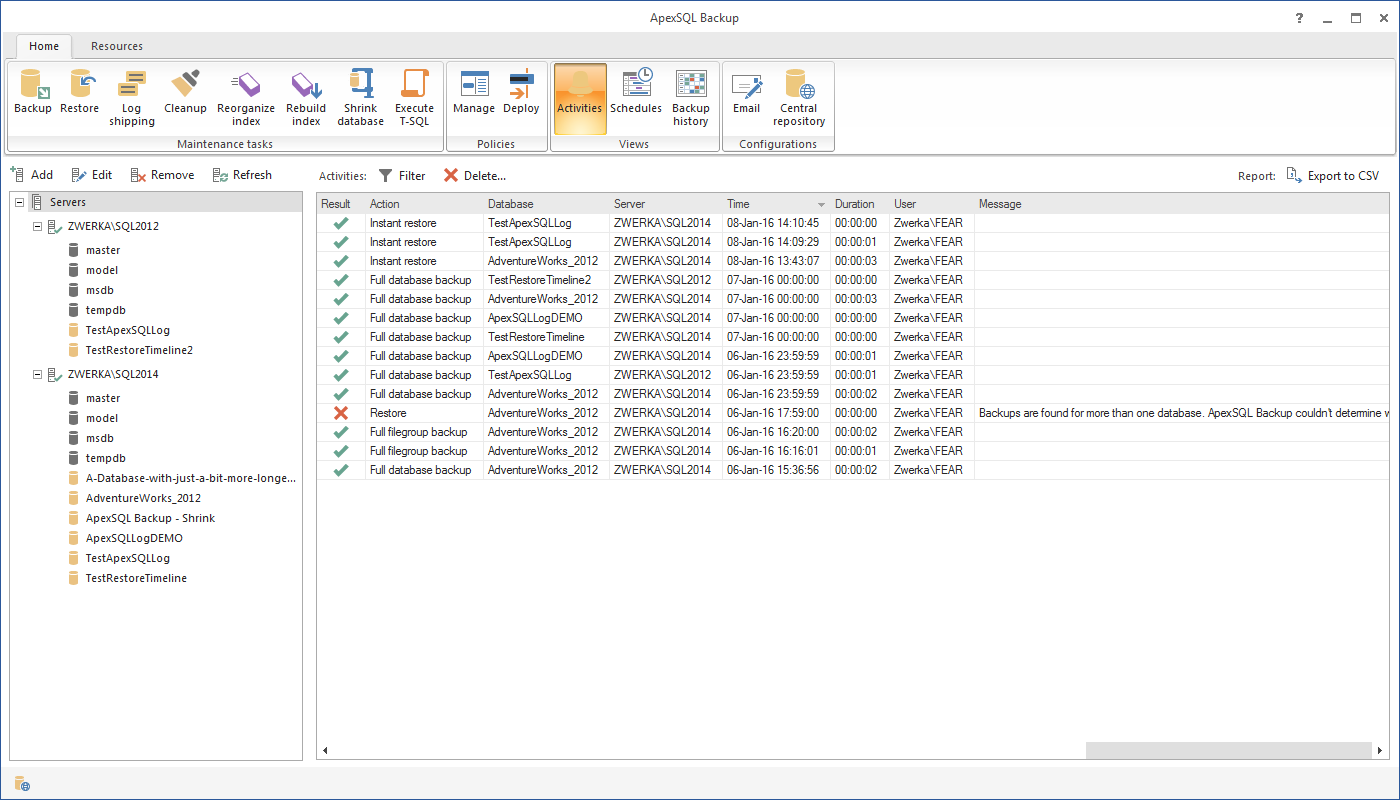Export report to CSV
The width and height of the screenshot is (1400, 800).
point(1333,175)
